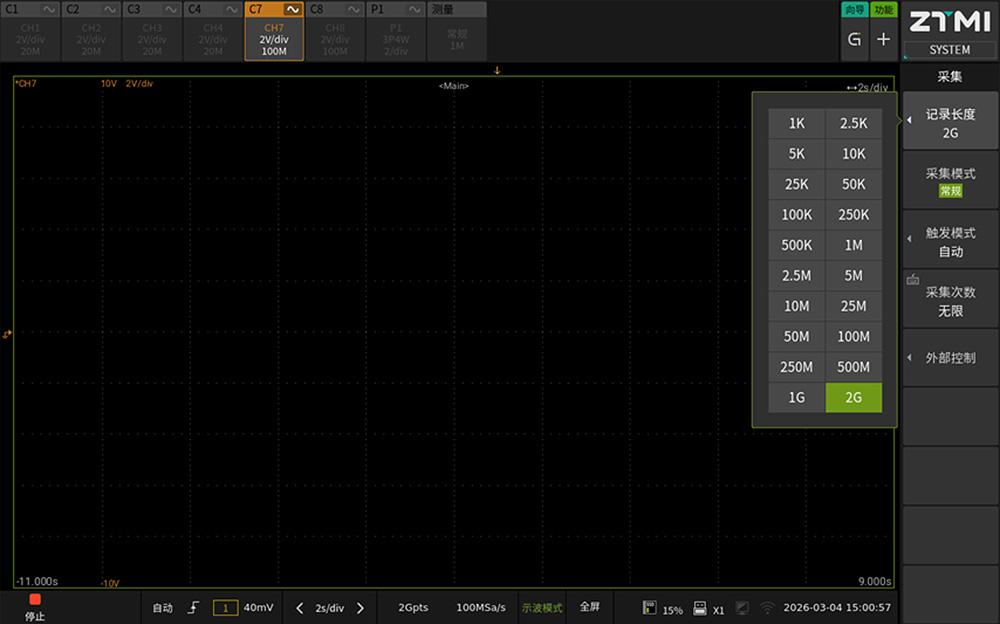Viewport: 1000px width, 624px height.
Task: Open the 外部控制 external control submenu
Action: click(x=949, y=358)
